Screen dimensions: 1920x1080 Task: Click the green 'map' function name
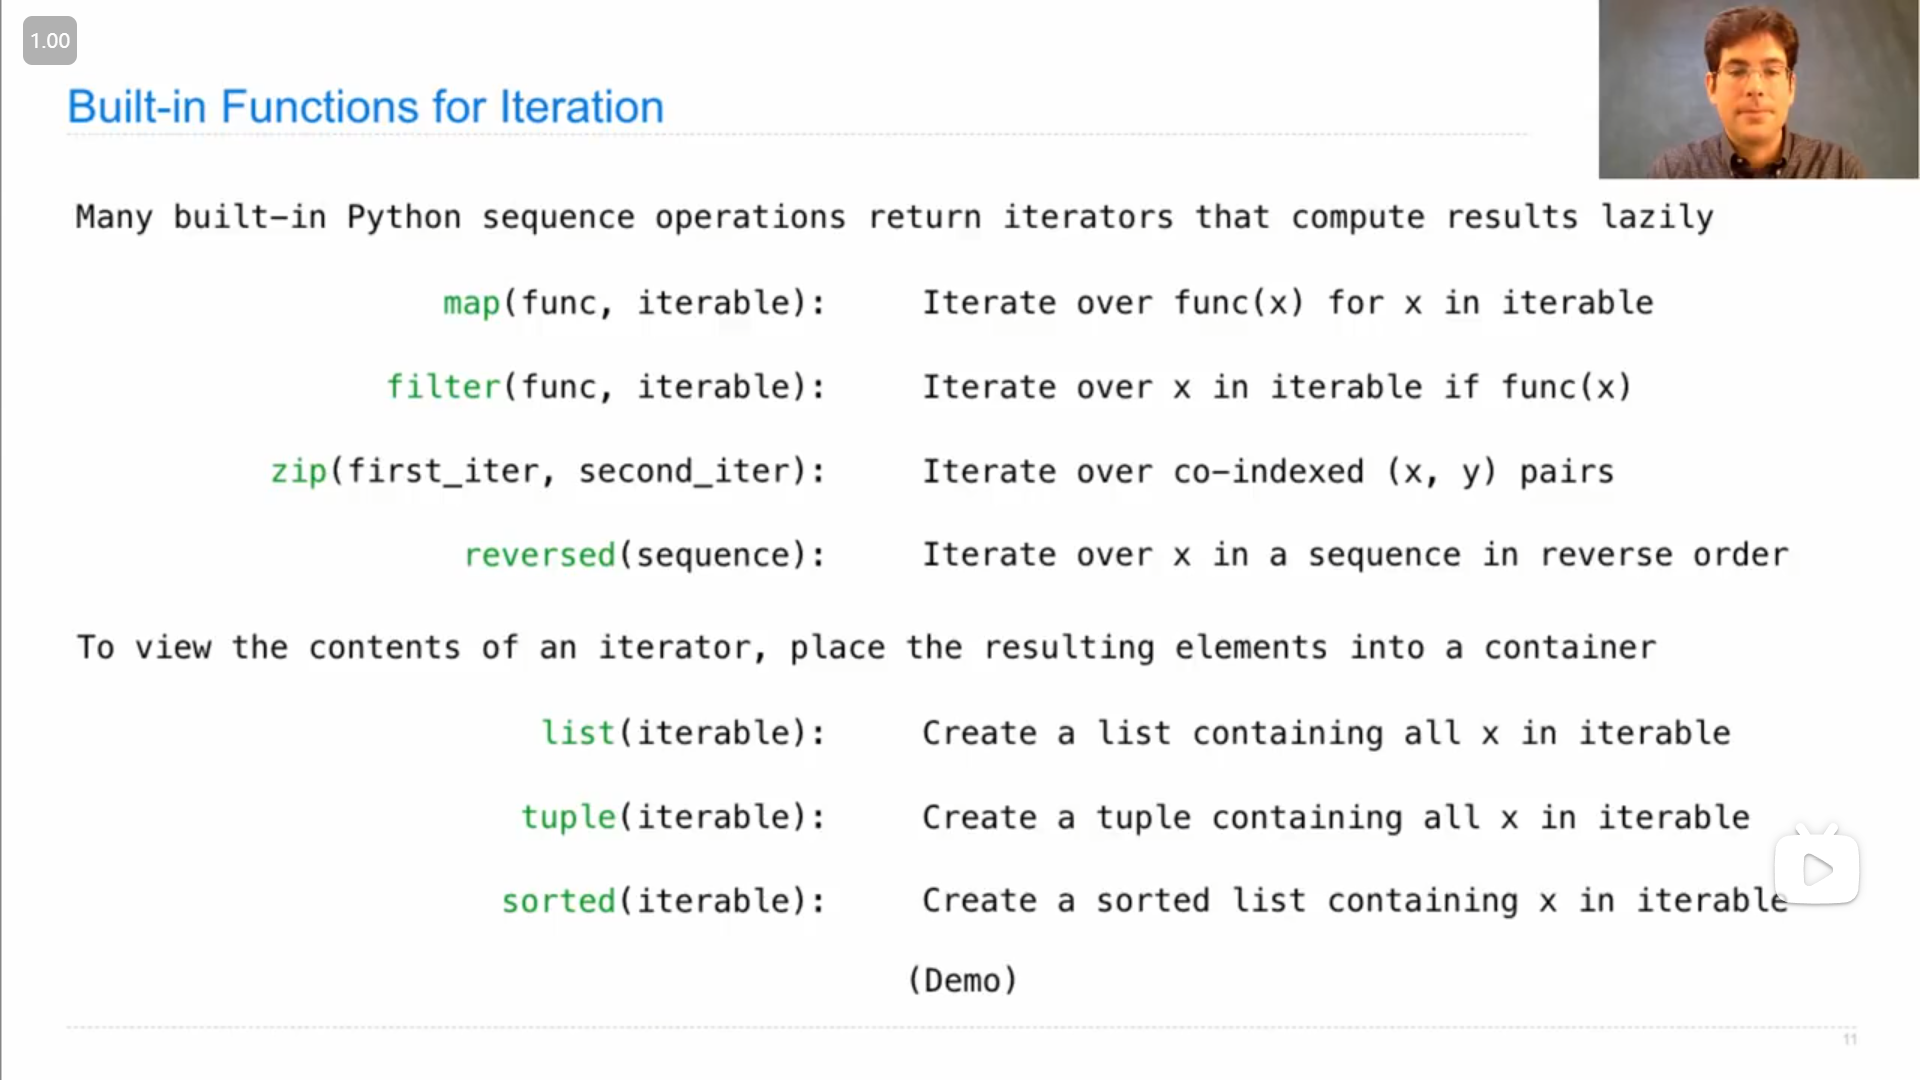pyautogui.click(x=471, y=302)
